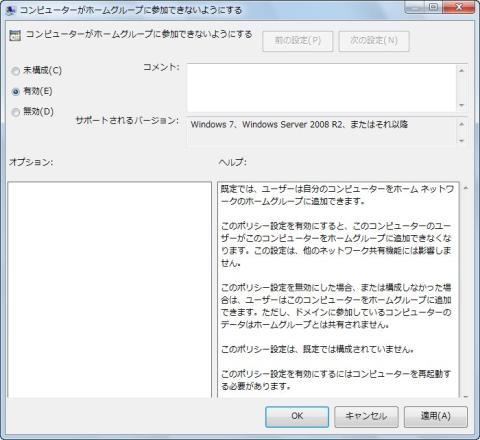This screenshot has height=440, width=480.
Task: Click the キャンセル button
Action: click(x=366, y=416)
